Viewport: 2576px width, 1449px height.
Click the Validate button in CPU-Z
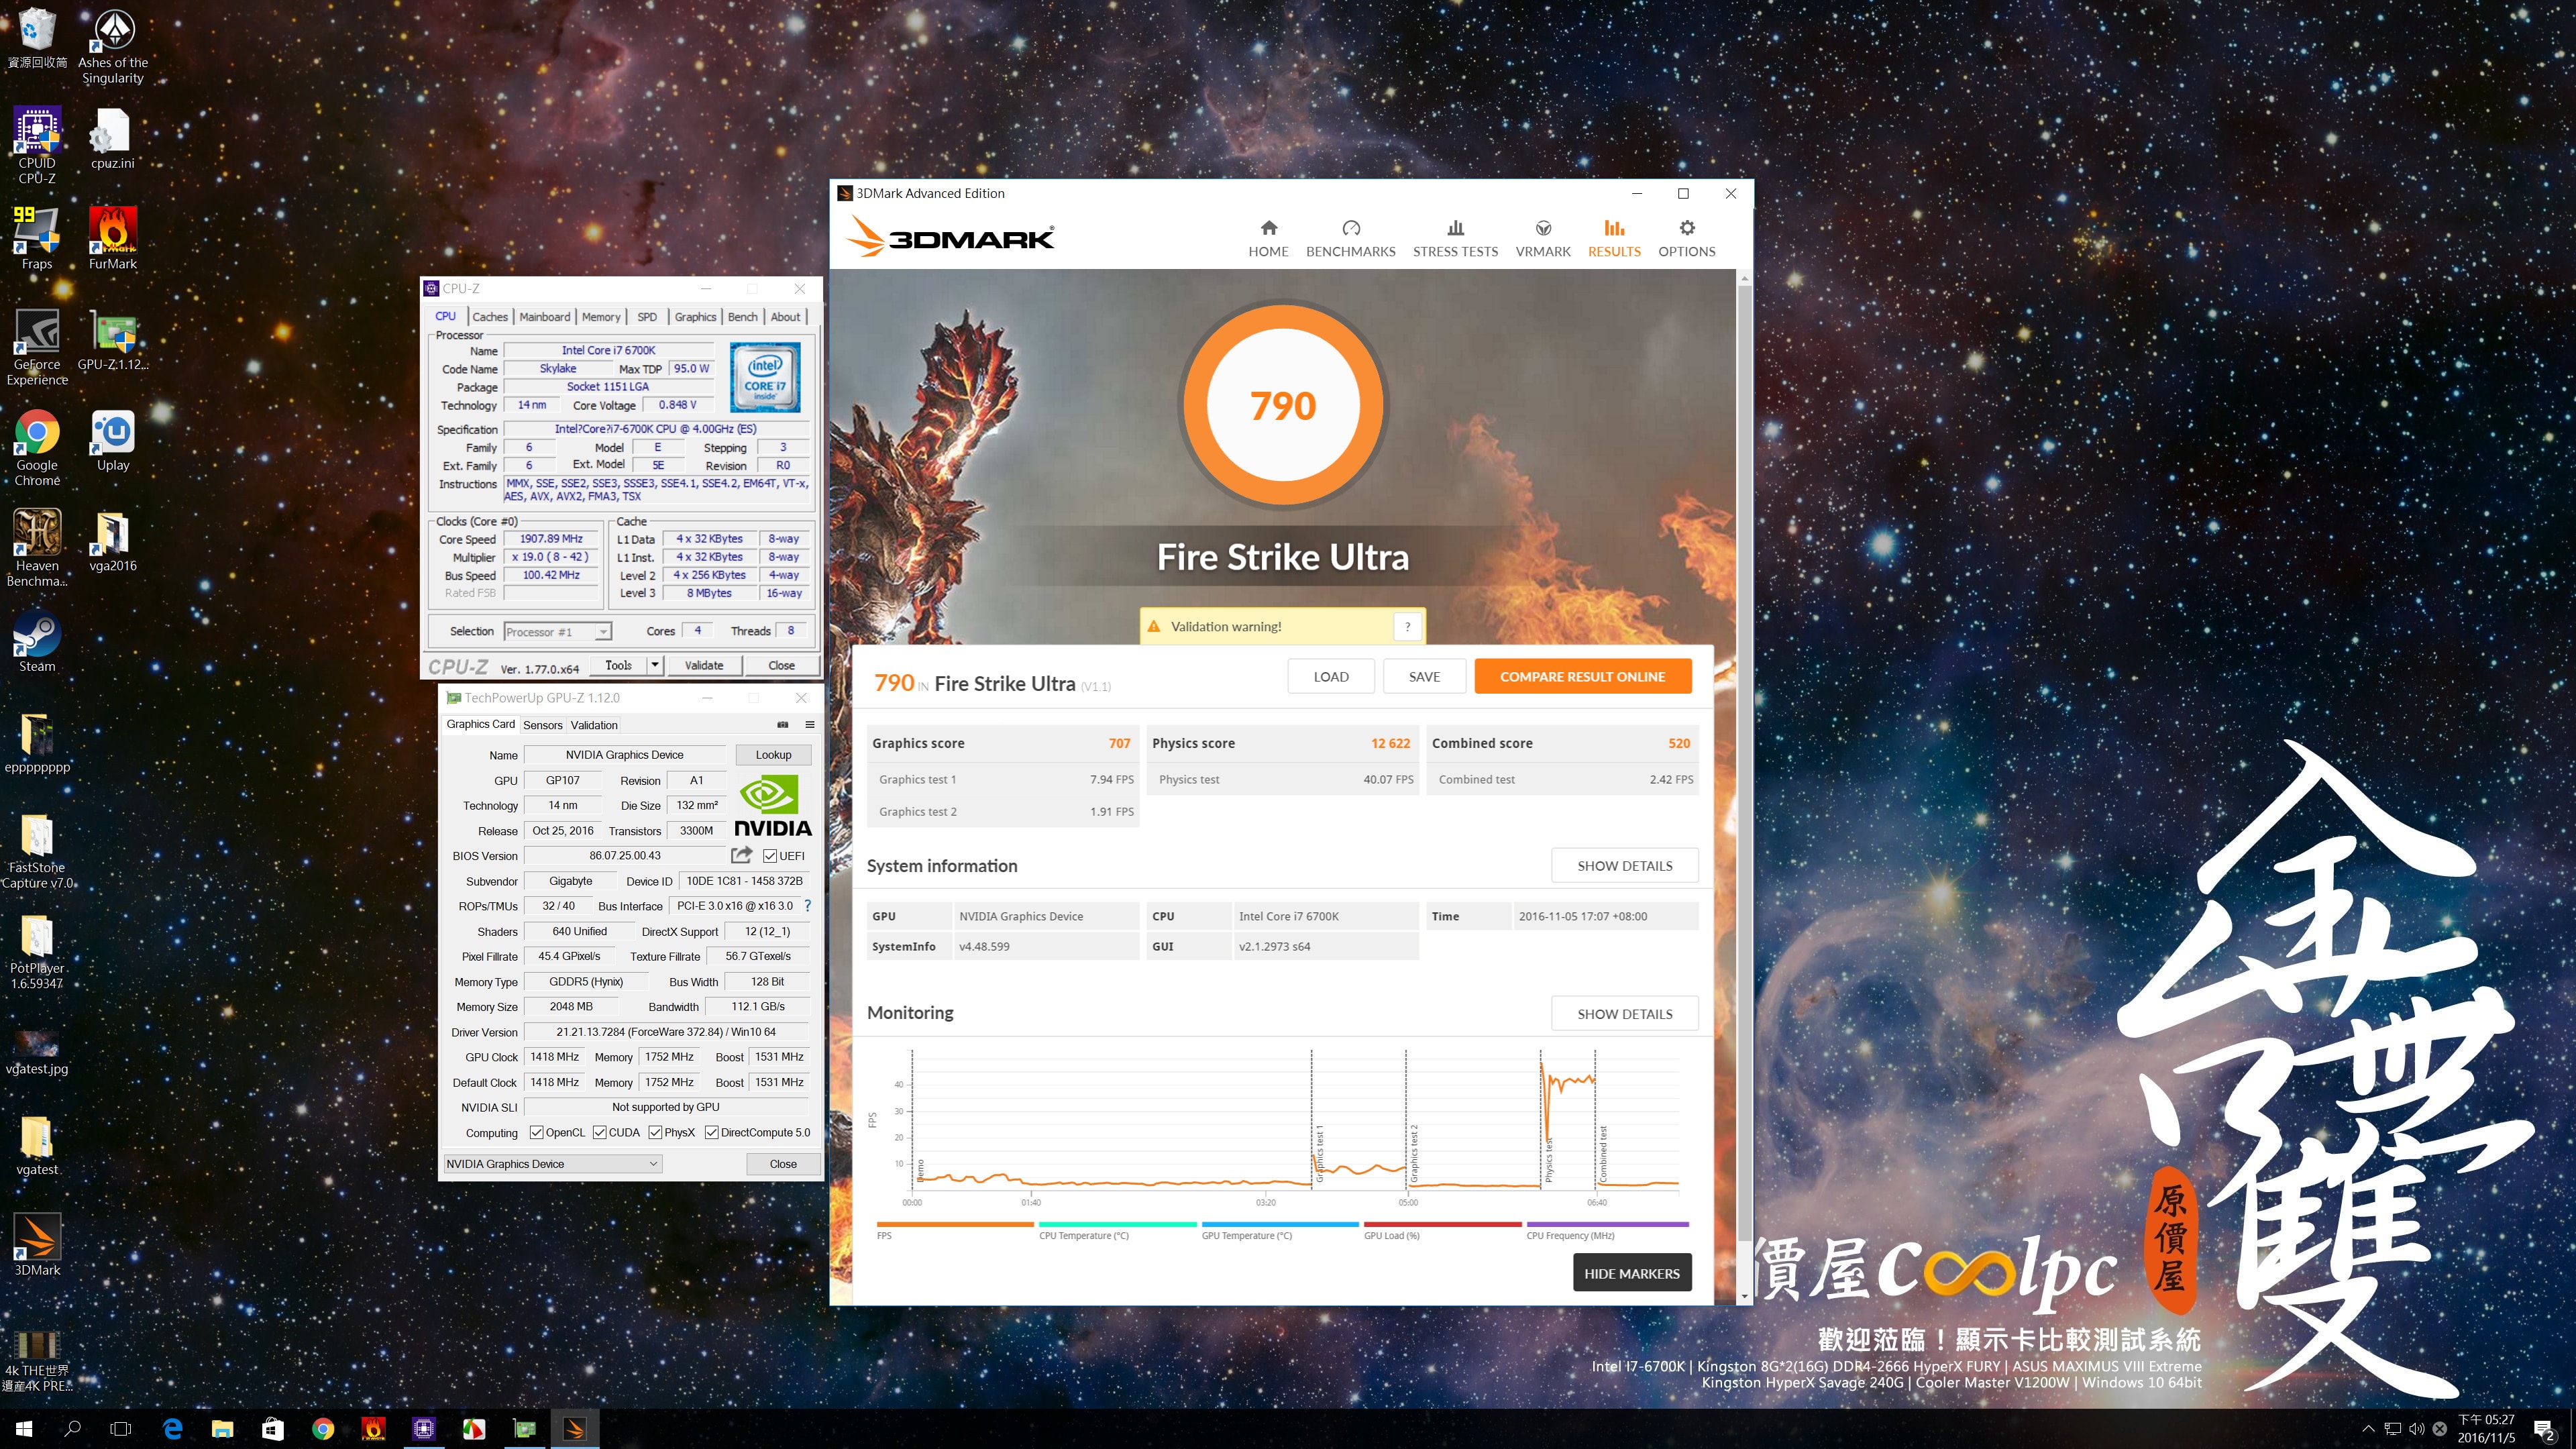pyautogui.click(x=704, y=665)
